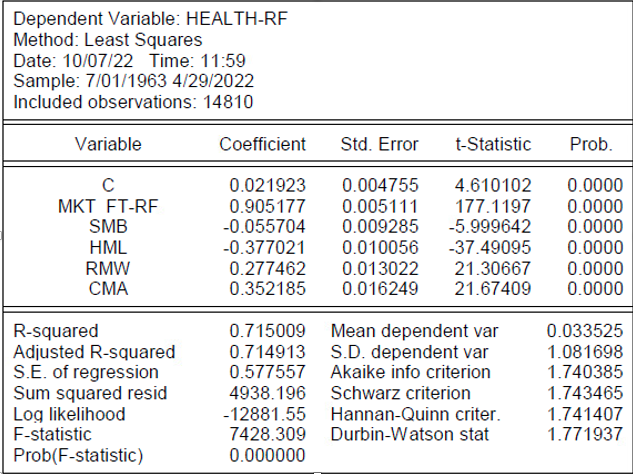Select the R-squared value 0.715009

point(267,331)
